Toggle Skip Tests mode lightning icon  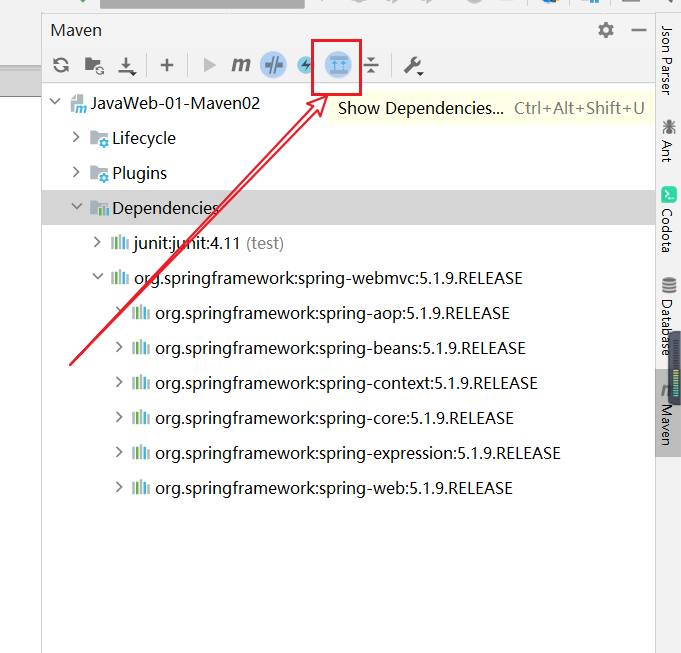305,66
